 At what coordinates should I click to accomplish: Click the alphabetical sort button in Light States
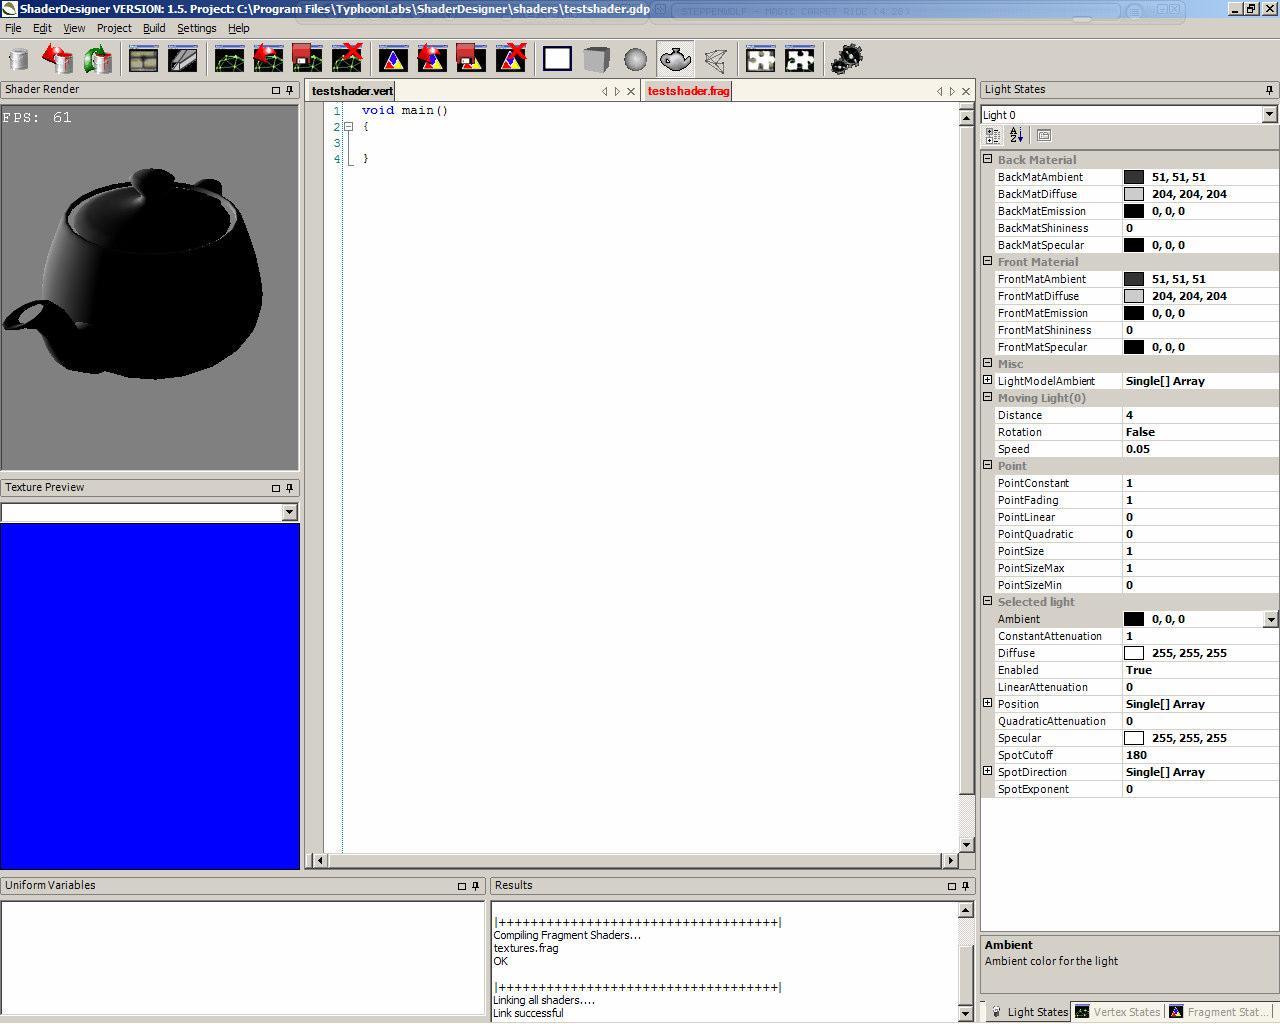[x=1017, y=135]
